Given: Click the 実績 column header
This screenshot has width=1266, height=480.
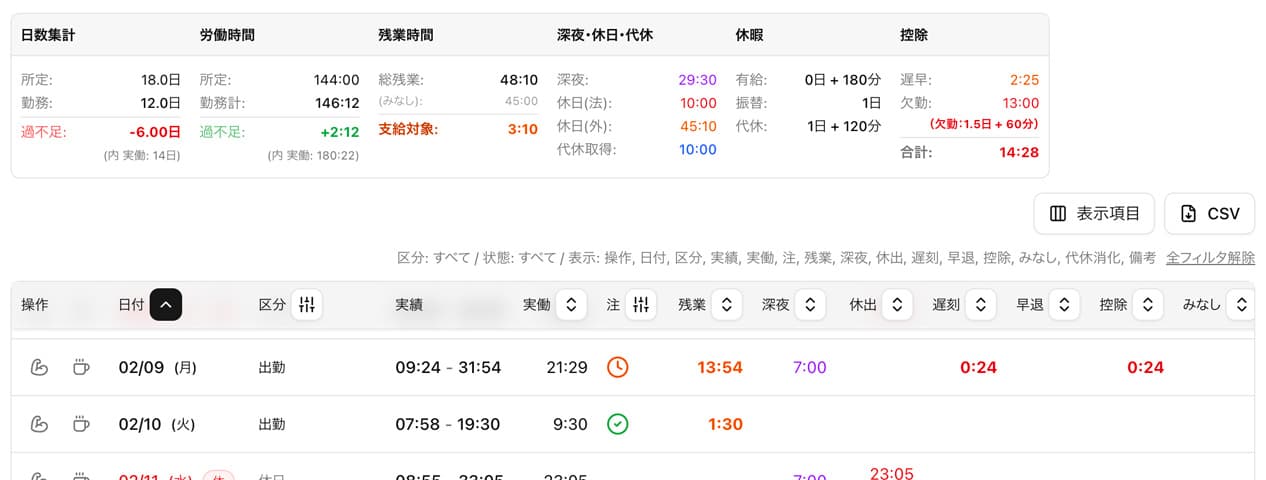Looking at the screenshot, I should click(x=409, y=304).
